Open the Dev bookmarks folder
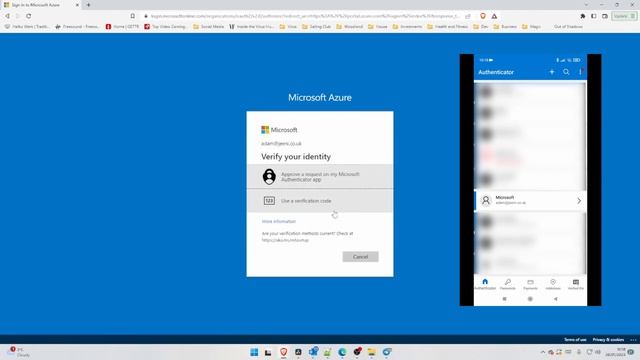 tap(481, 27)
